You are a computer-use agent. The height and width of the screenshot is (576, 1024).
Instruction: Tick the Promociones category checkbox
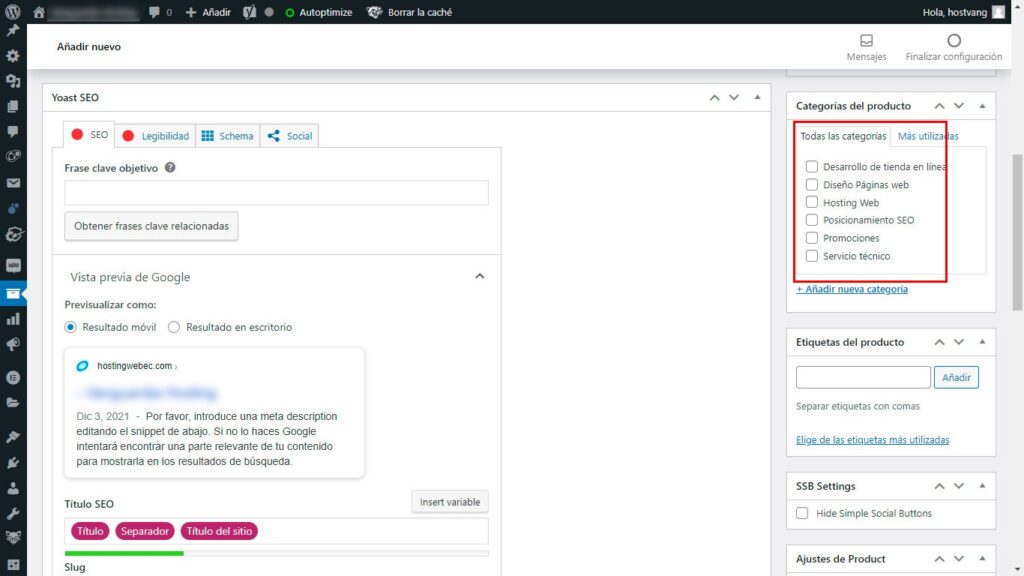tap(812, 238)
